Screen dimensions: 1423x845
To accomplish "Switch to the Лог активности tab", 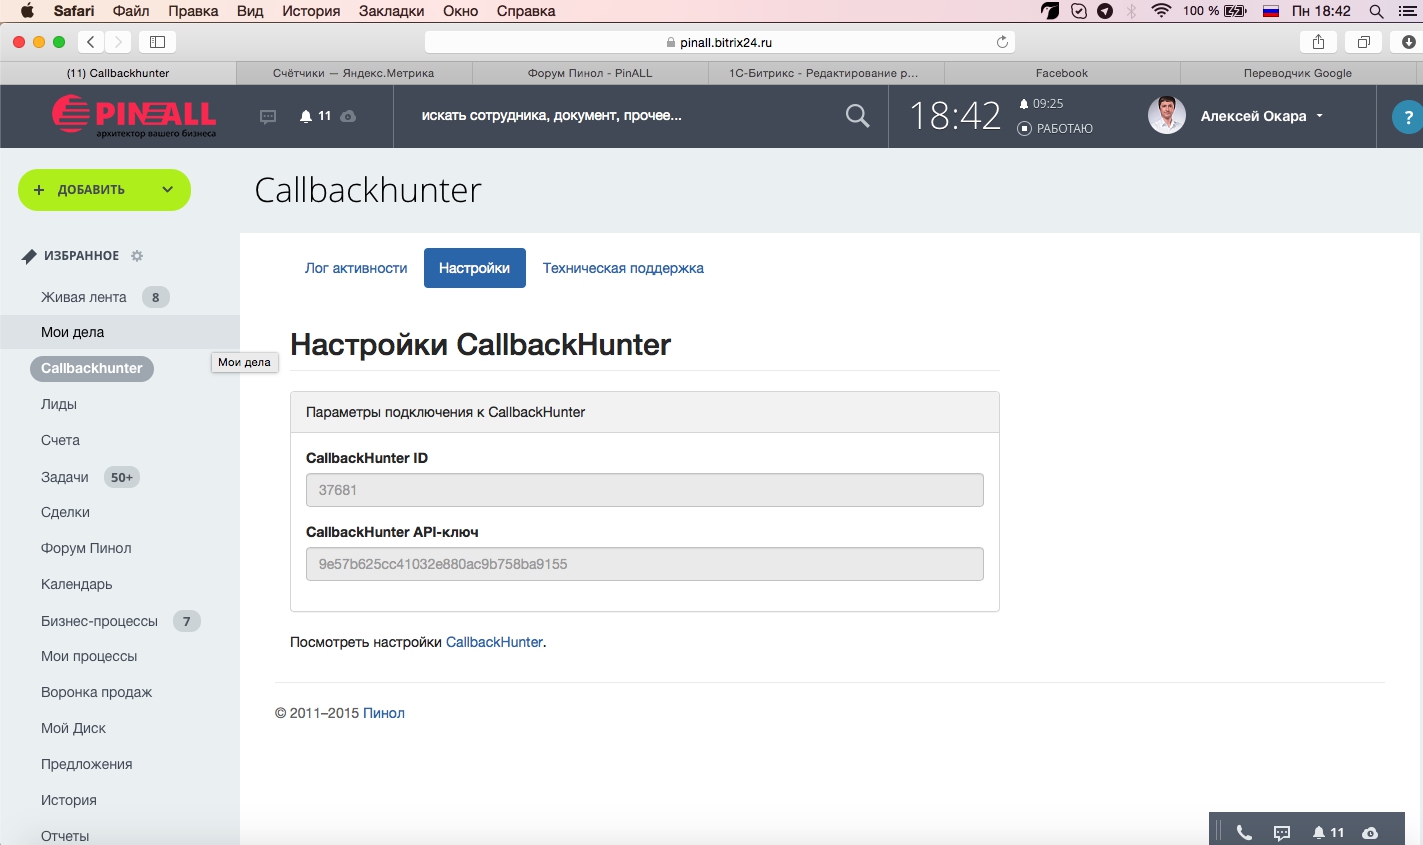I will 356,268.
